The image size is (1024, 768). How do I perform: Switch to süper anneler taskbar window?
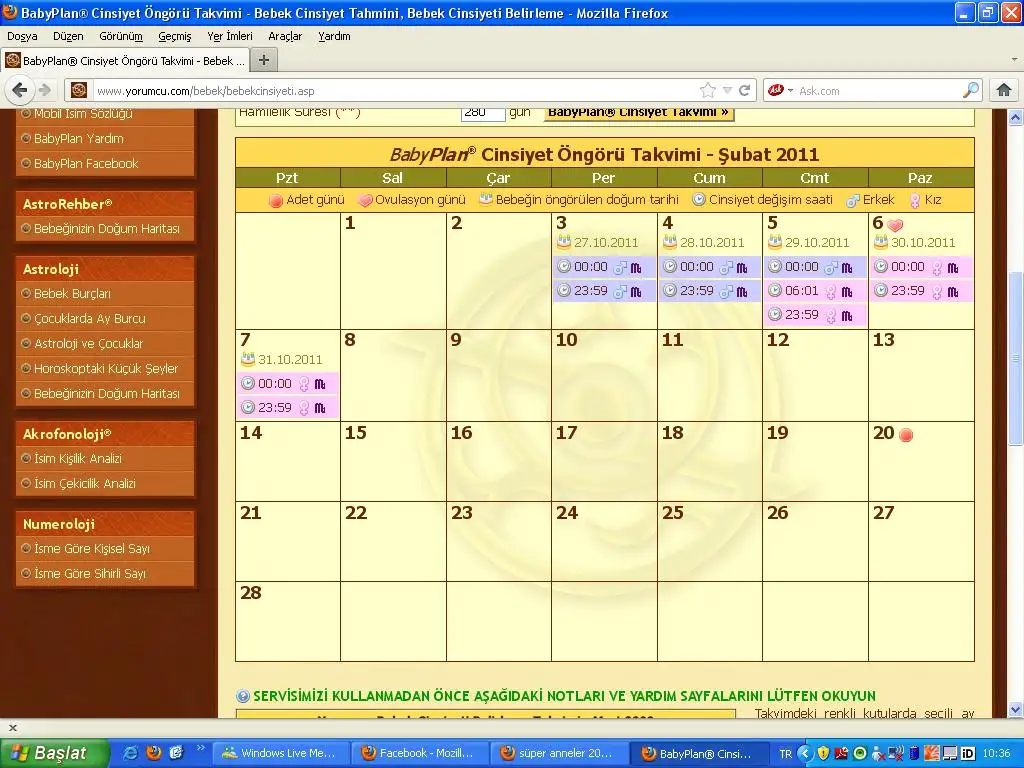[558, 753]
